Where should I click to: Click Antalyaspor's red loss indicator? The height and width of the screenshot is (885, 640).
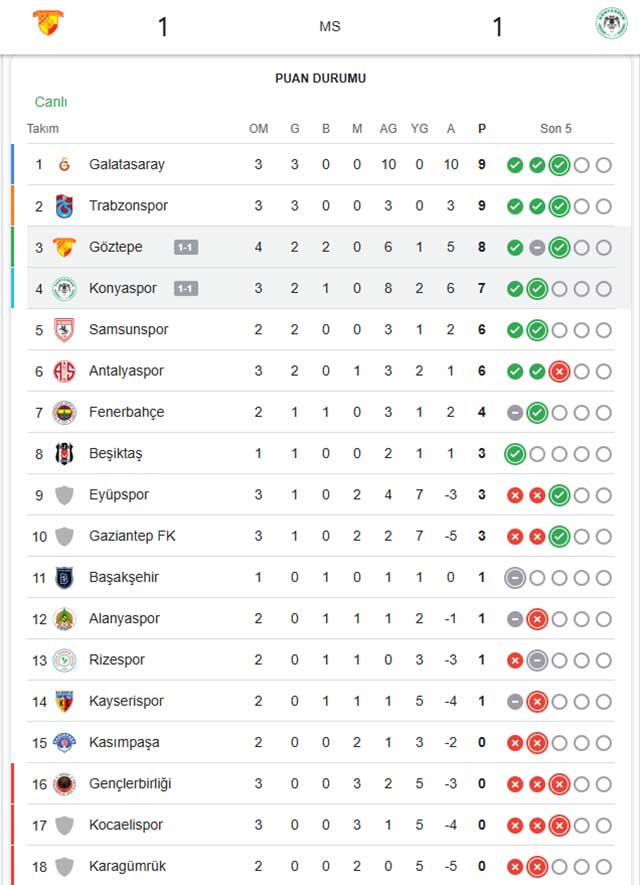(x=559, y=371)
